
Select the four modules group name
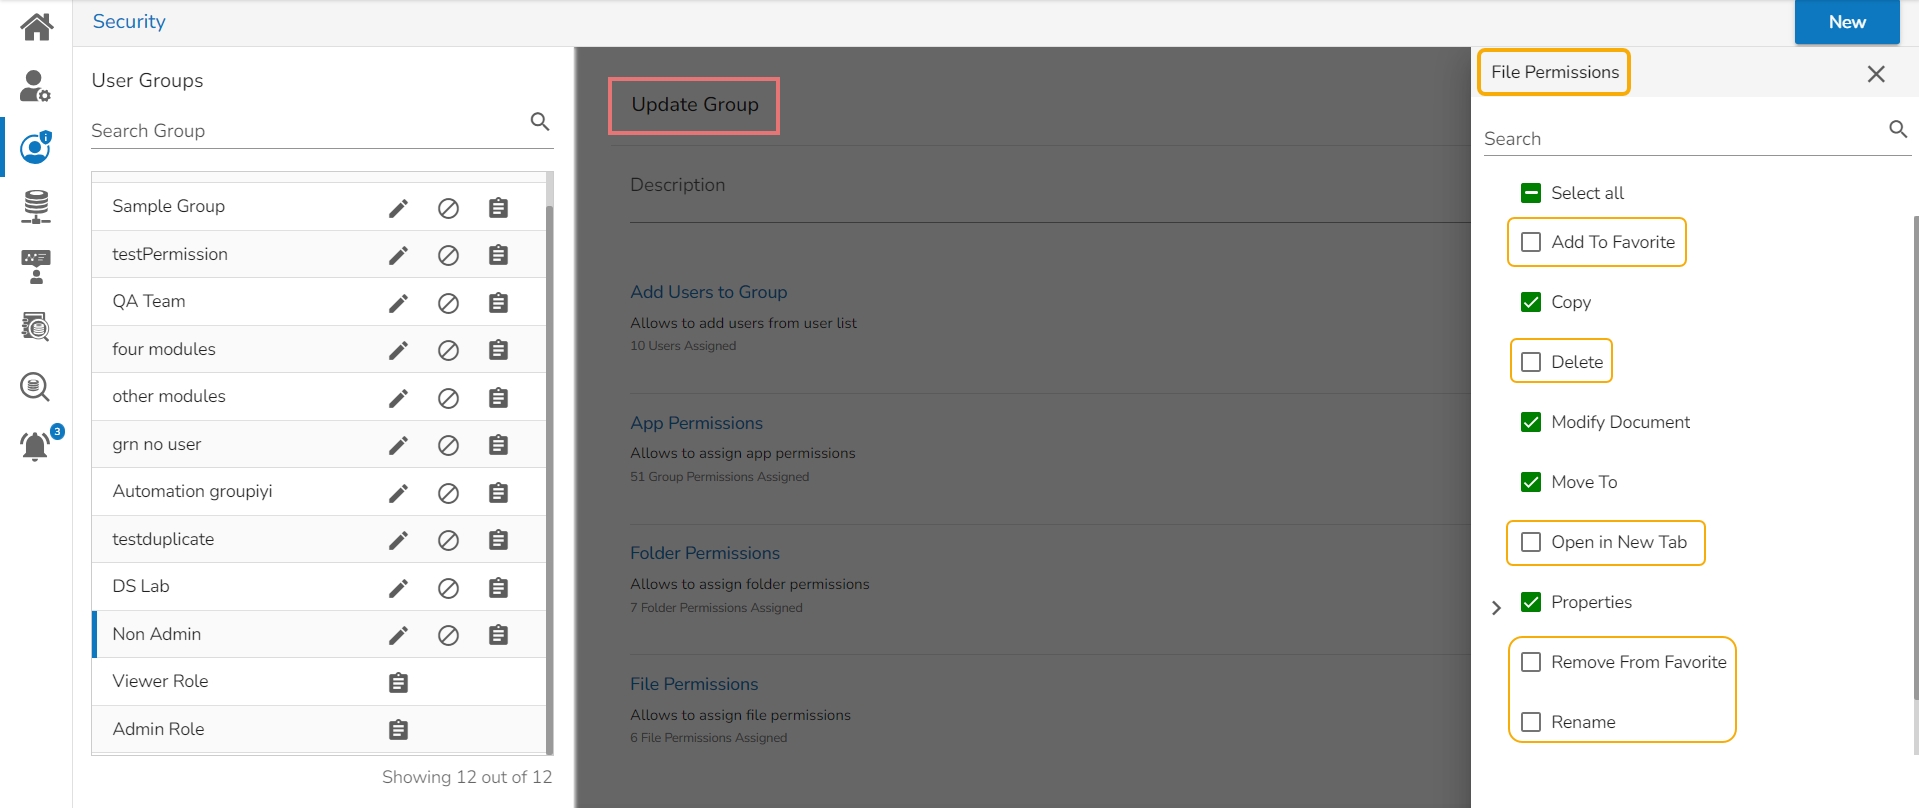click(x=164, y=349)
